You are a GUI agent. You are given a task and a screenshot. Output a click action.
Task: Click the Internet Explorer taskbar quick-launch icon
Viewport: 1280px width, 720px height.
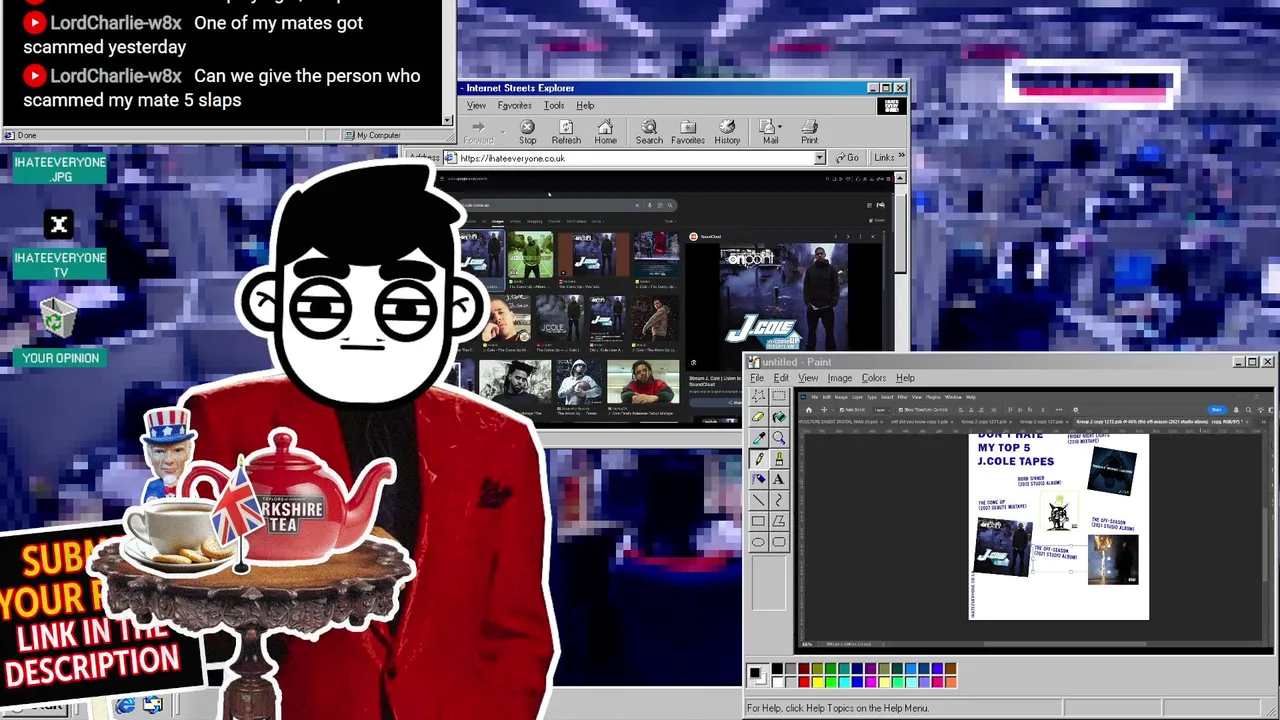pyautogui.click(x=125, y=706)
